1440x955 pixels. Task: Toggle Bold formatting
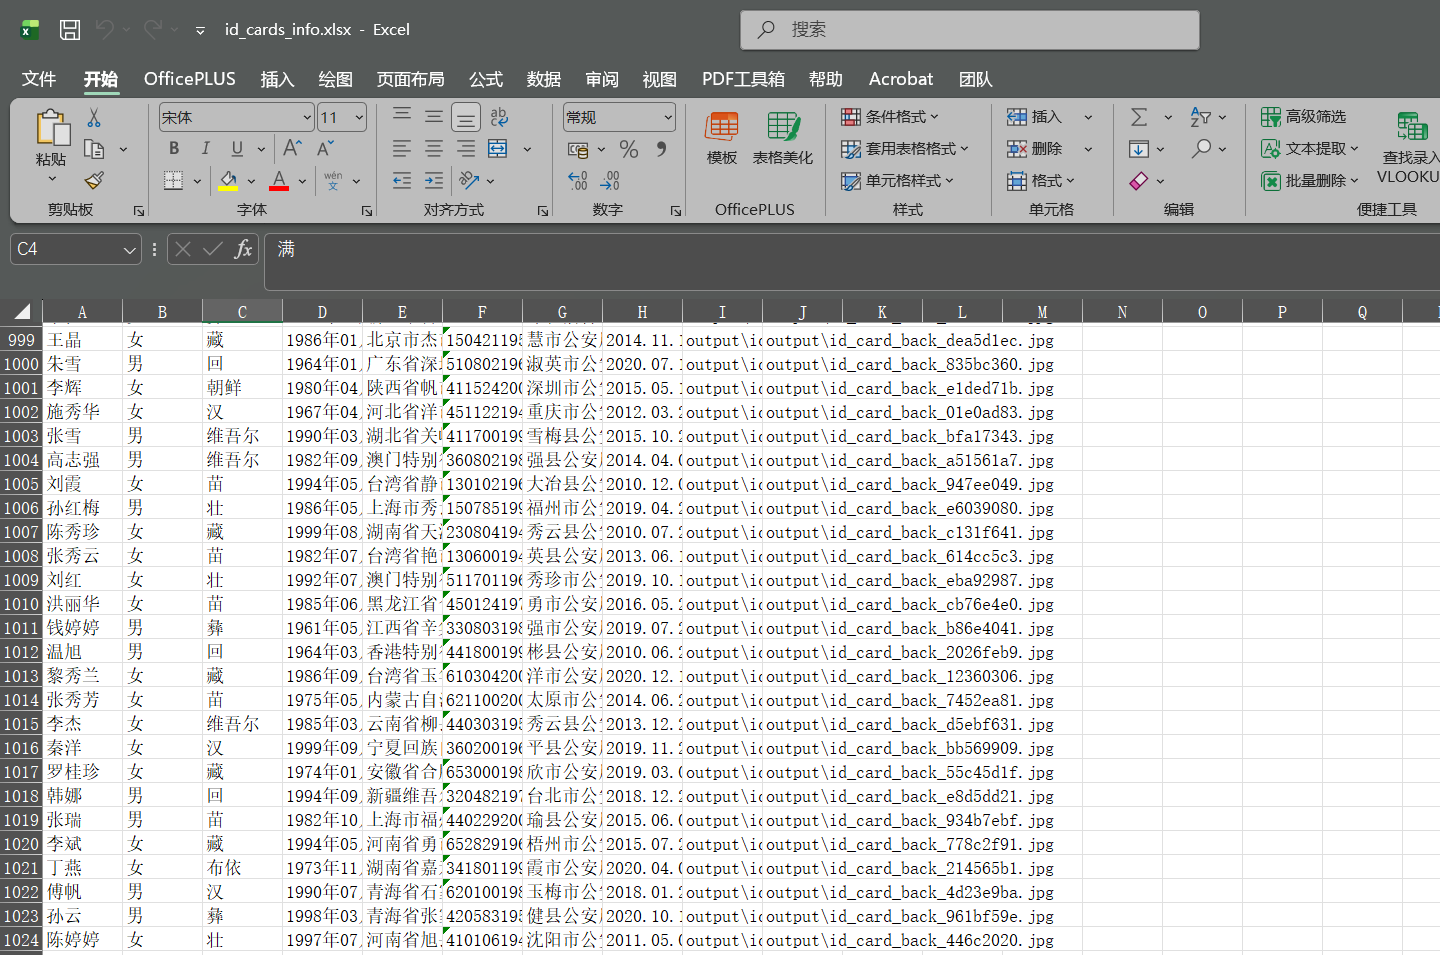point(174,149)
